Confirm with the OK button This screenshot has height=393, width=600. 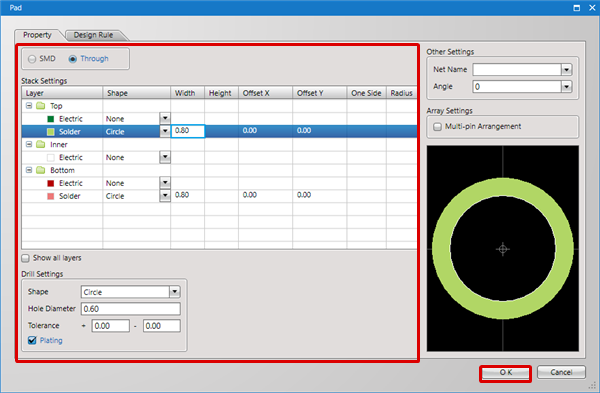(505, 372)
